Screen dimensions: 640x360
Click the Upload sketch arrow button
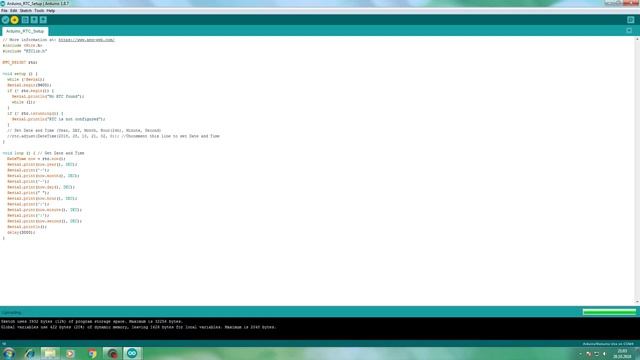[x=15, y=20]
